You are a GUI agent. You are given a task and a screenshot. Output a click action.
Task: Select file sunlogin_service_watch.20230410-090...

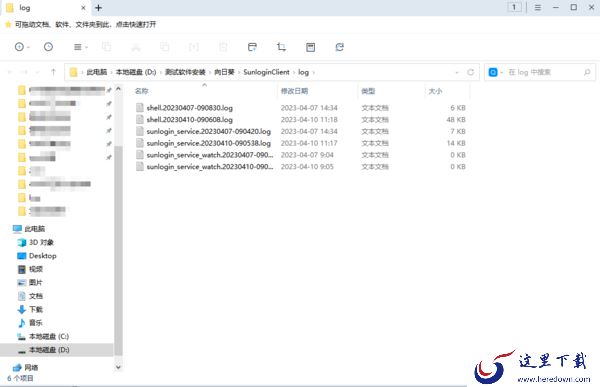click(210, 167)
